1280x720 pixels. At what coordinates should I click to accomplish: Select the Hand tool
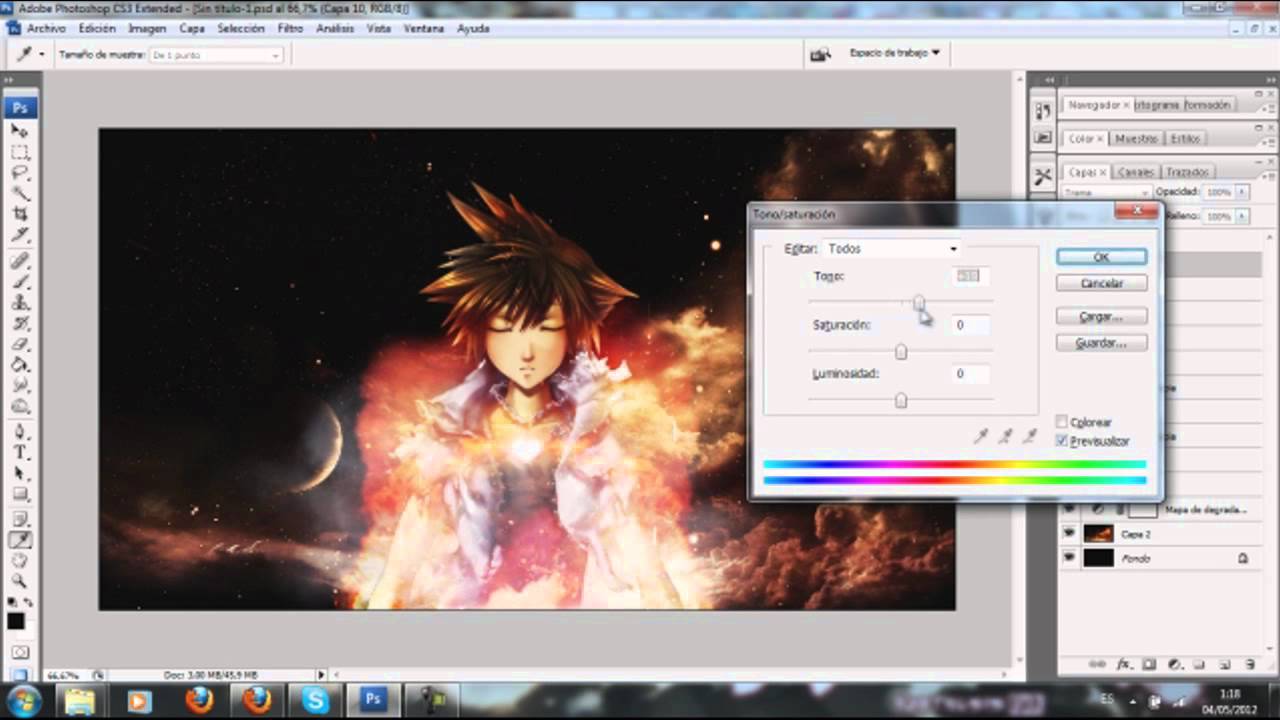[20, 560]
